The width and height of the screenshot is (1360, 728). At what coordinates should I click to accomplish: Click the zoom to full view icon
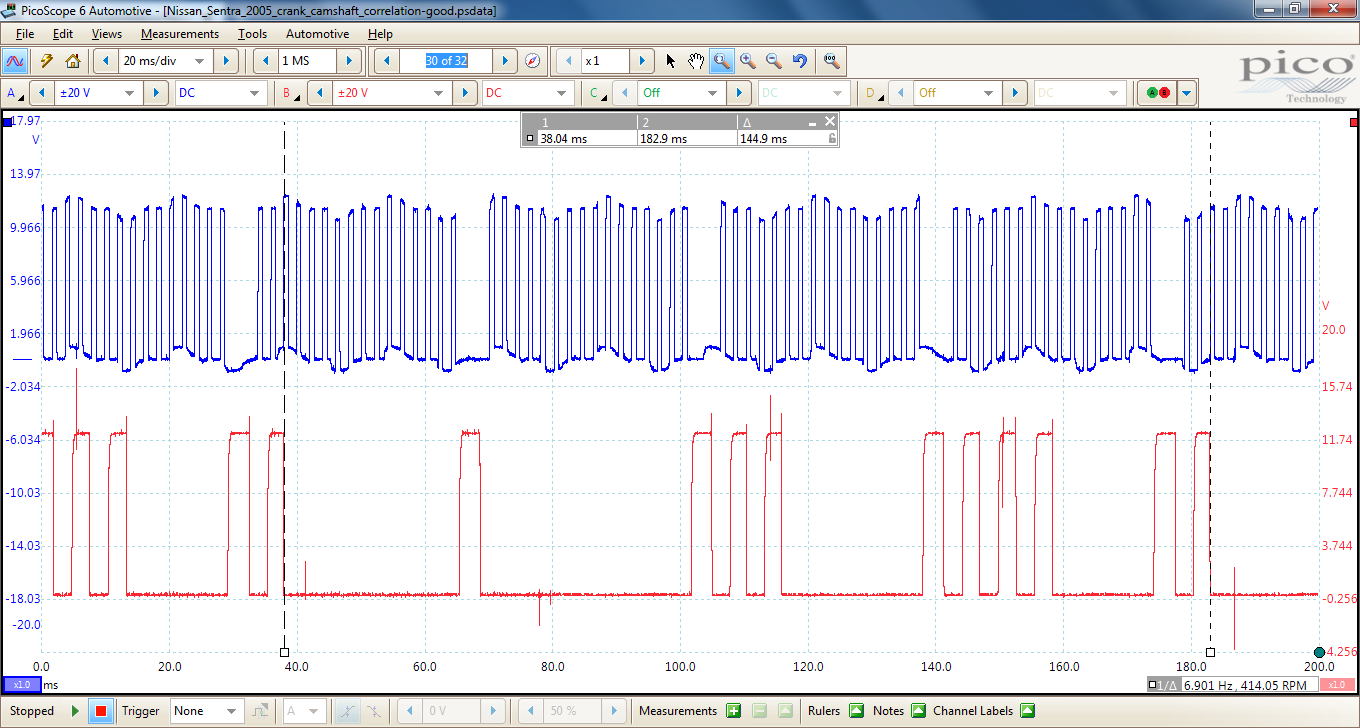[x=831, y=61]
